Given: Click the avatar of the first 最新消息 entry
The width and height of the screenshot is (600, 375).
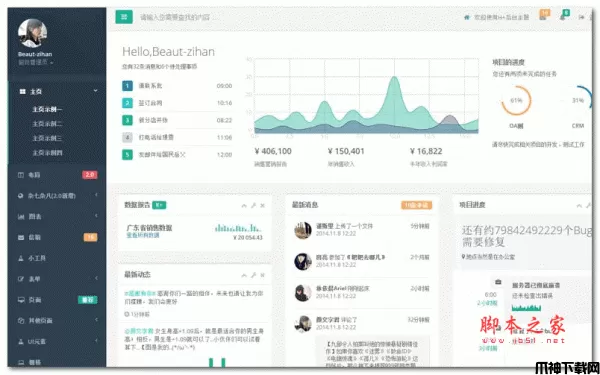Looking at the screenshot, I should point(303,230).
